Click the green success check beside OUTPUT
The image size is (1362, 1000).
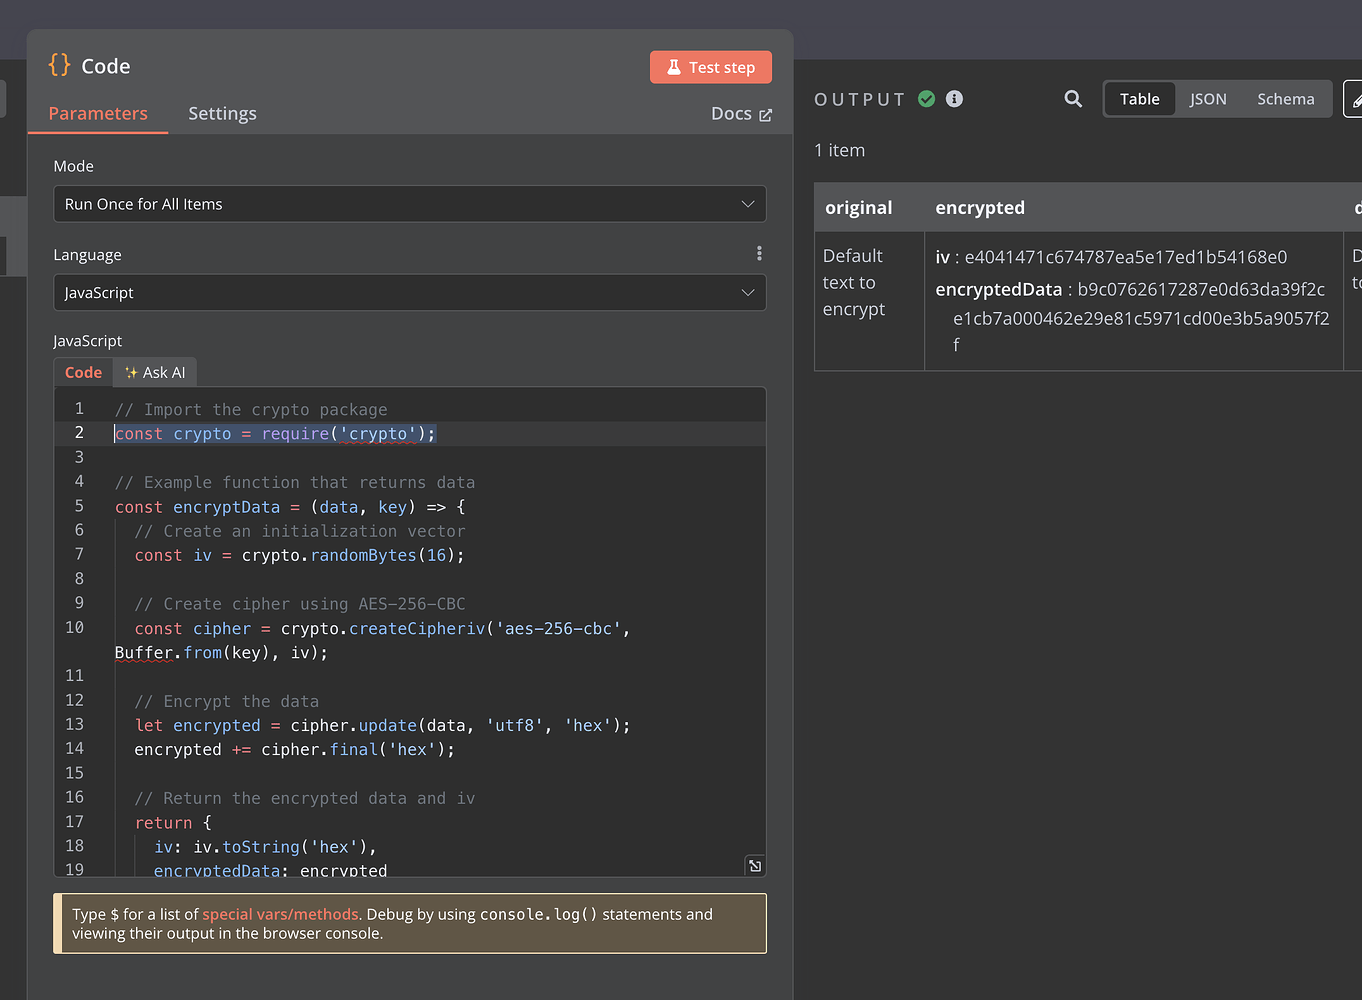pos(926,98)
